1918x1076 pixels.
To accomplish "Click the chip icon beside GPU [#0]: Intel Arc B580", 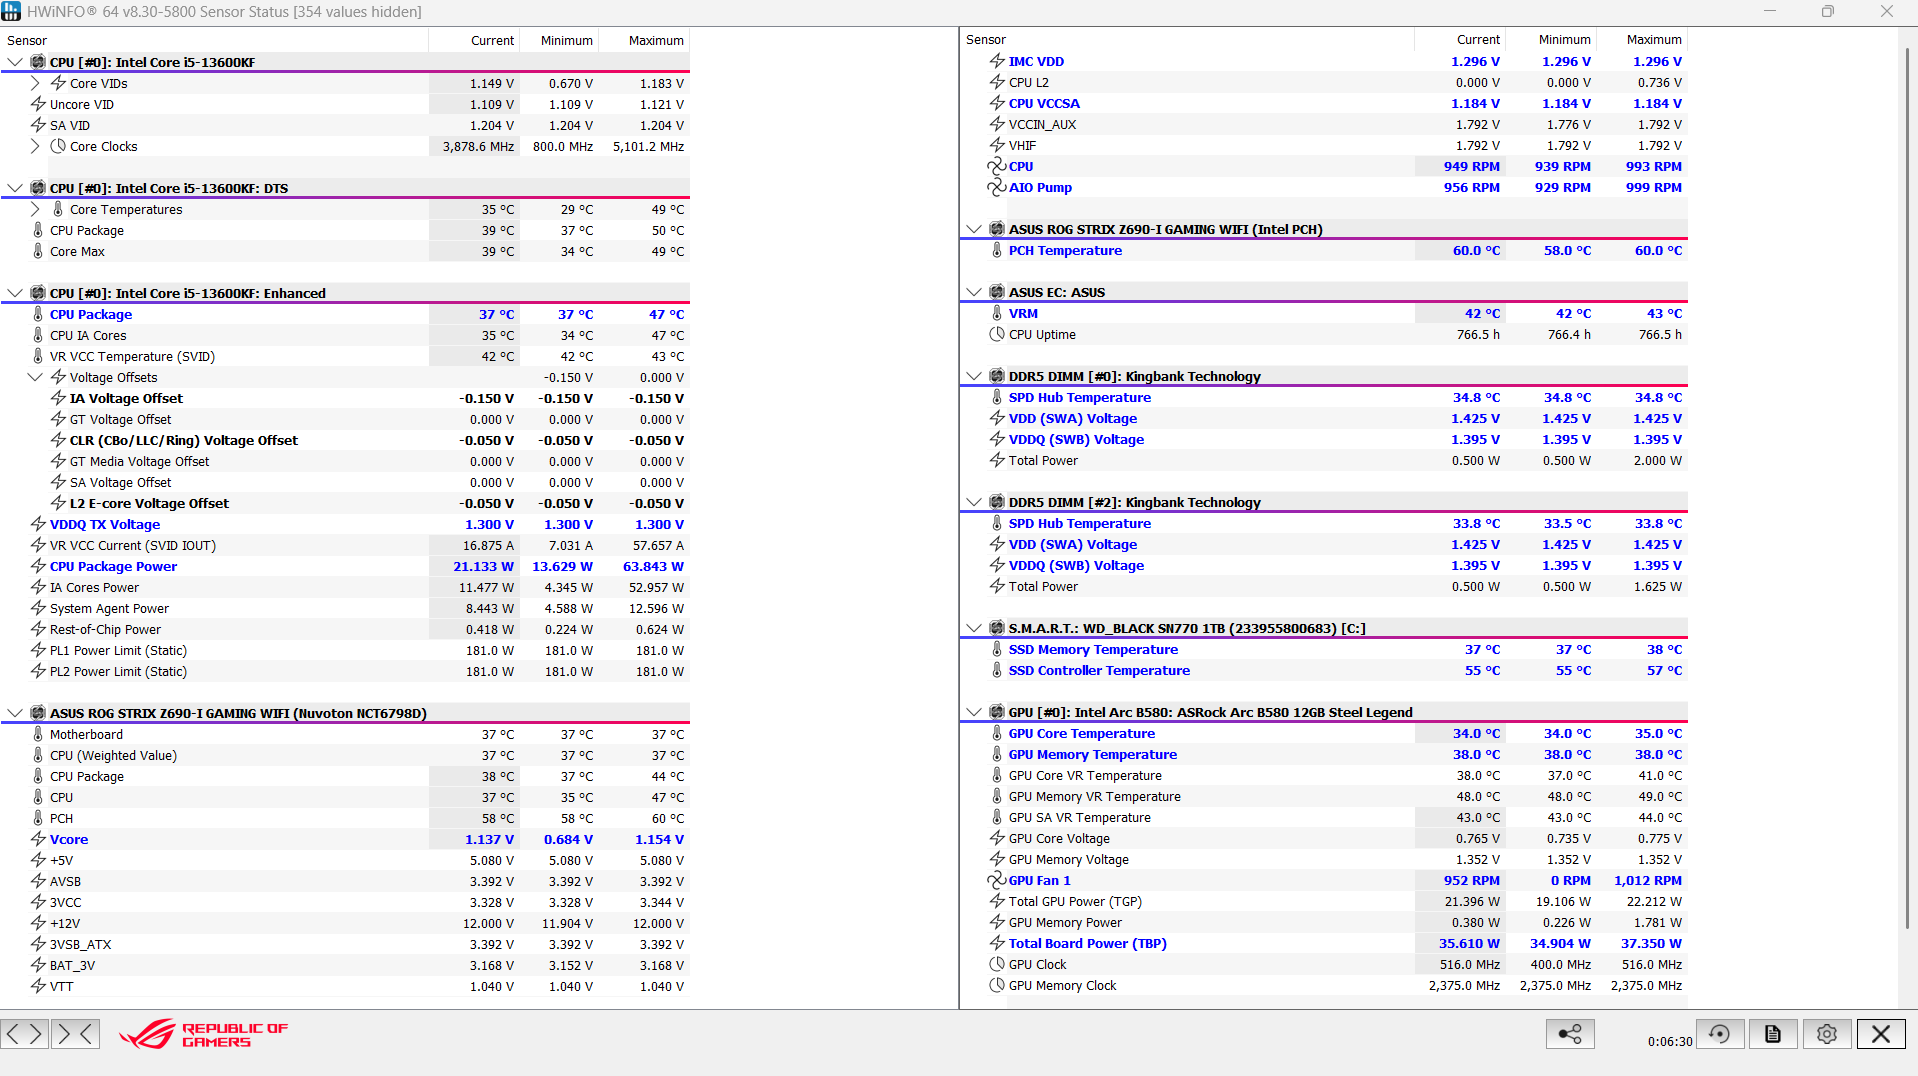I will [x=997, y=712].
